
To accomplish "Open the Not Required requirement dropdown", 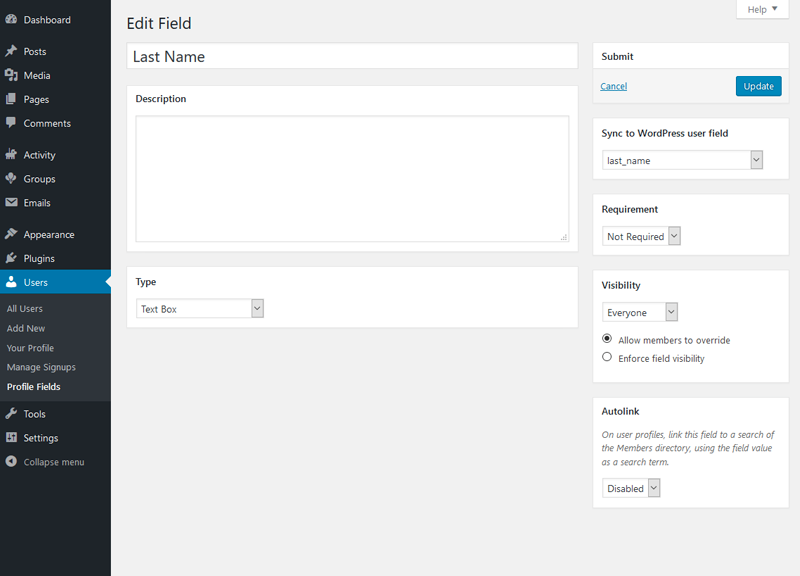I will pyautogui.click(x=641, y=236).
